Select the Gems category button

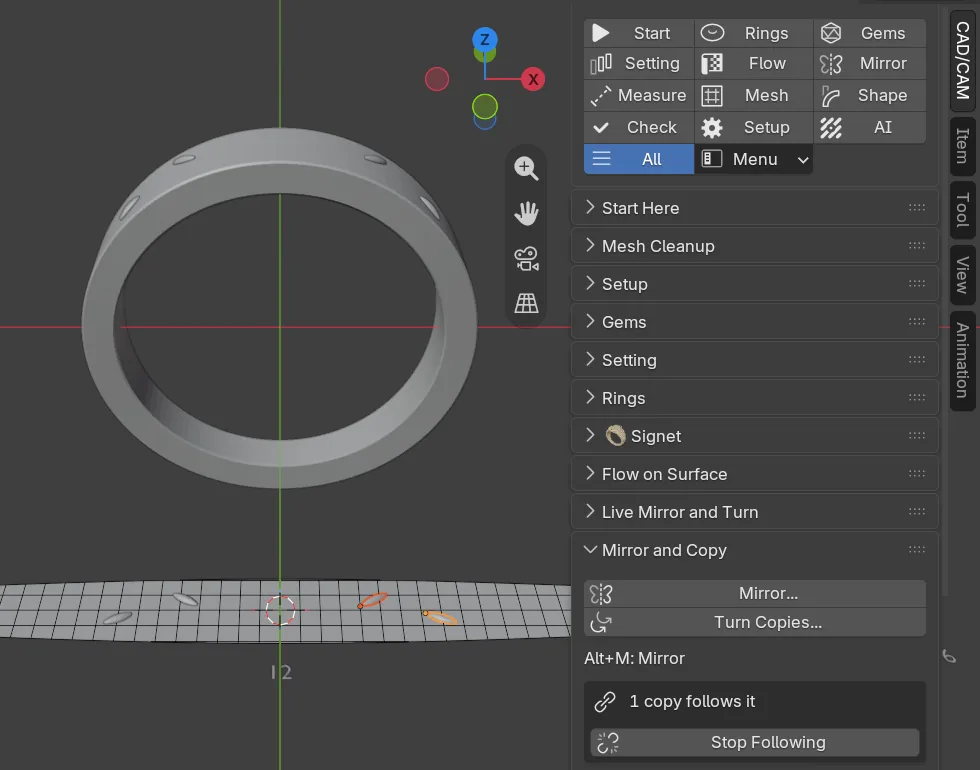point(869,32)
